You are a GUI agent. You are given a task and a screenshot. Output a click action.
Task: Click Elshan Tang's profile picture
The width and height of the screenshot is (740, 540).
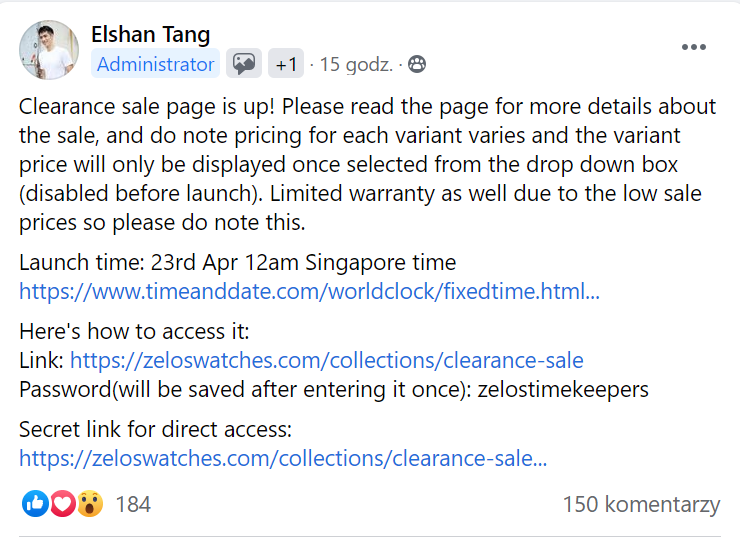pos(49,50)
